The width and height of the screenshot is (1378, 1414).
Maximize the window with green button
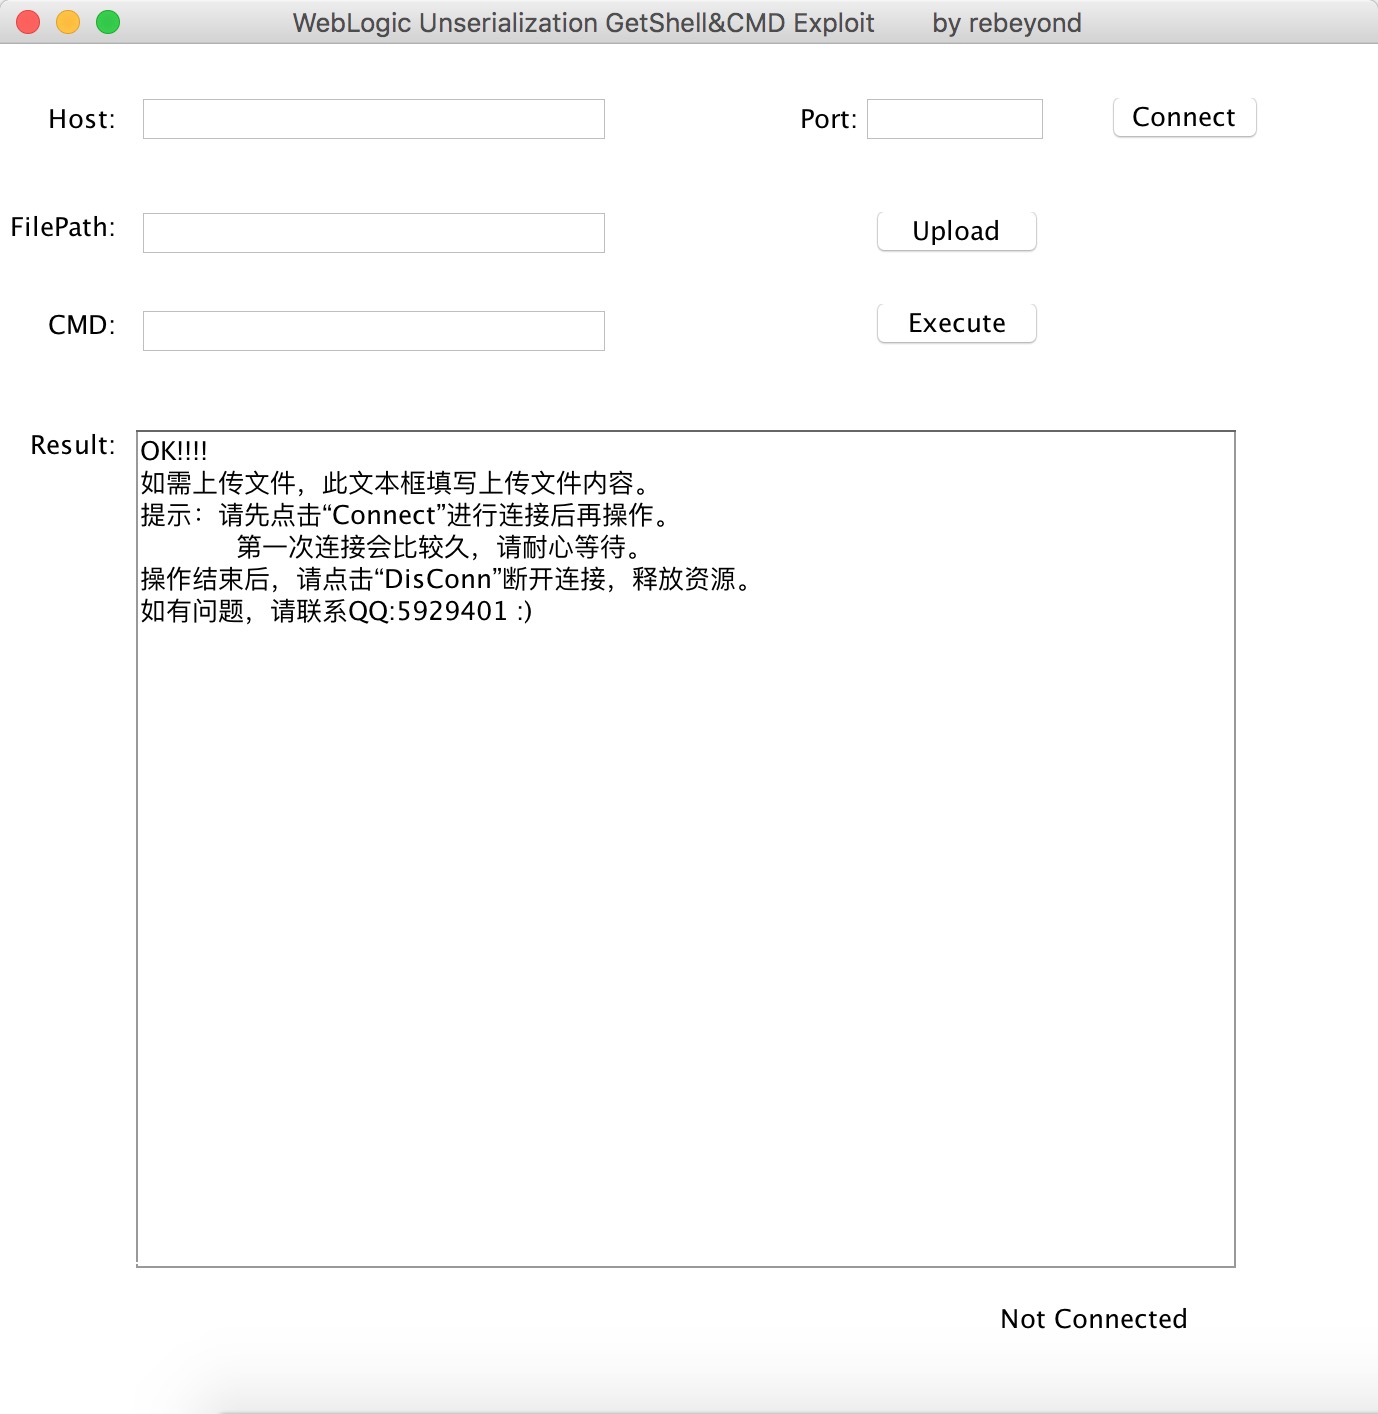click(108, 22)
